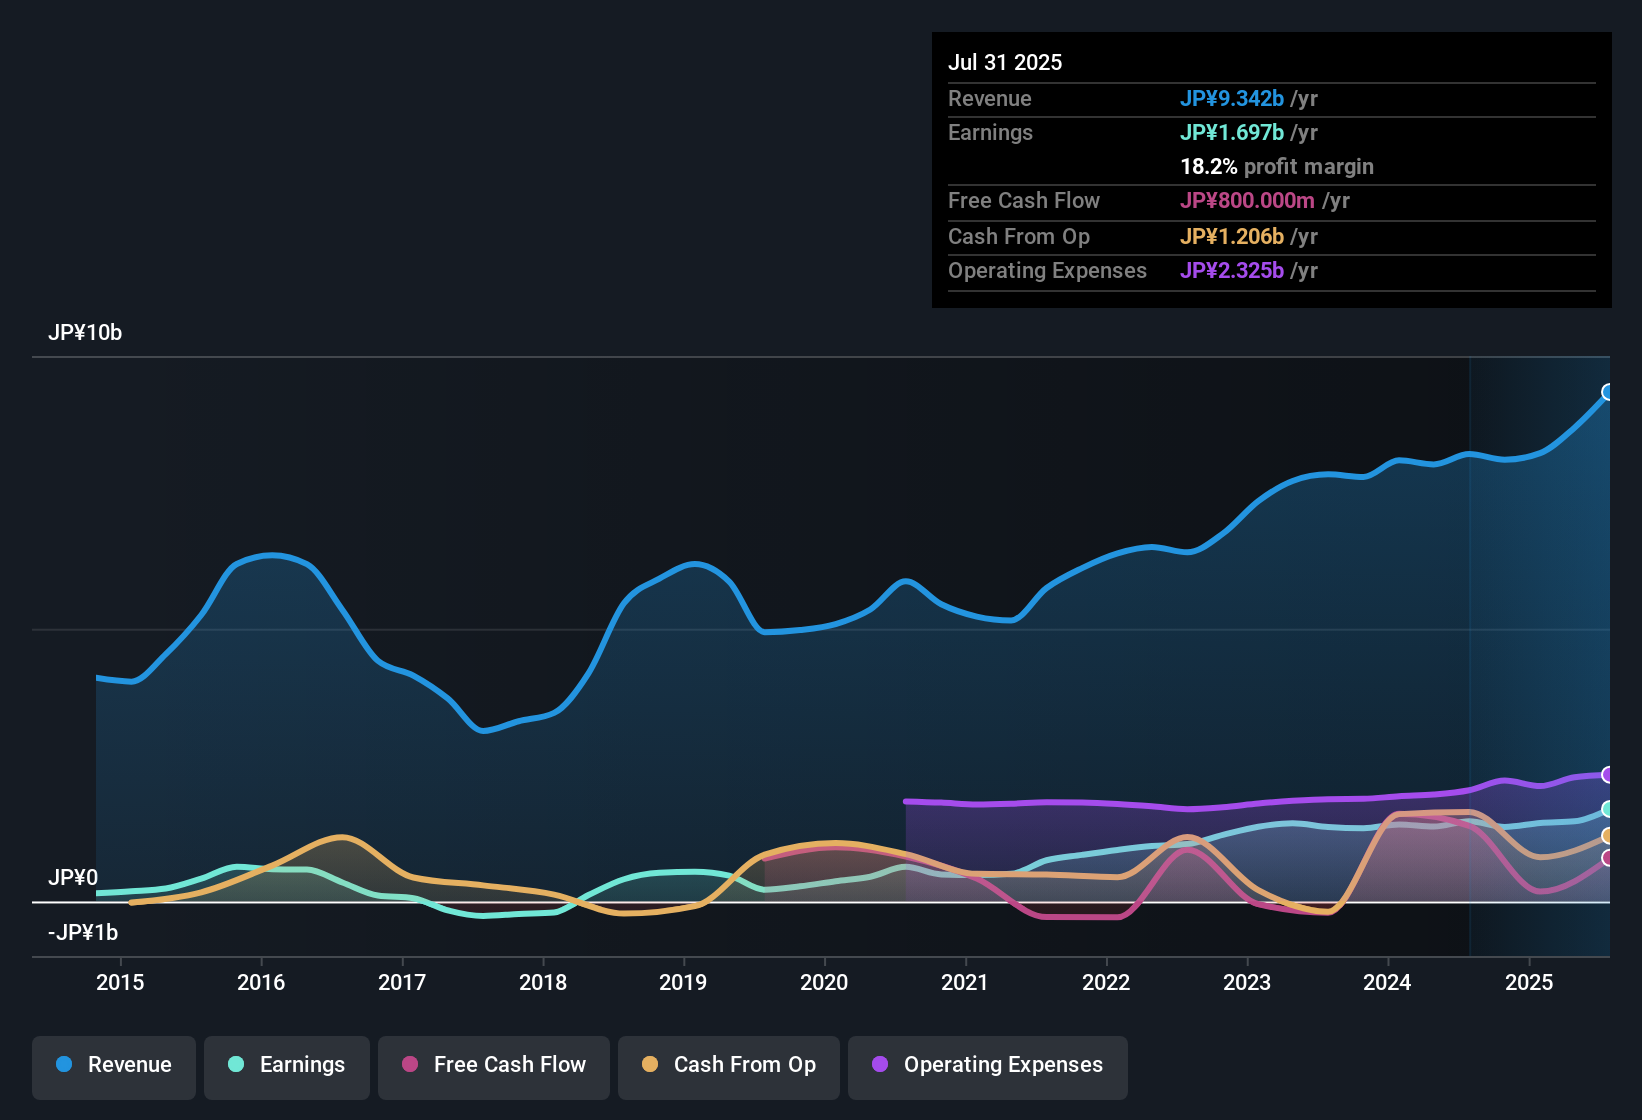The height and width of the screenshot is (1120, 1642).
Task: Click the 2017 x-axis year label
Action: click(x=402, y=983)
